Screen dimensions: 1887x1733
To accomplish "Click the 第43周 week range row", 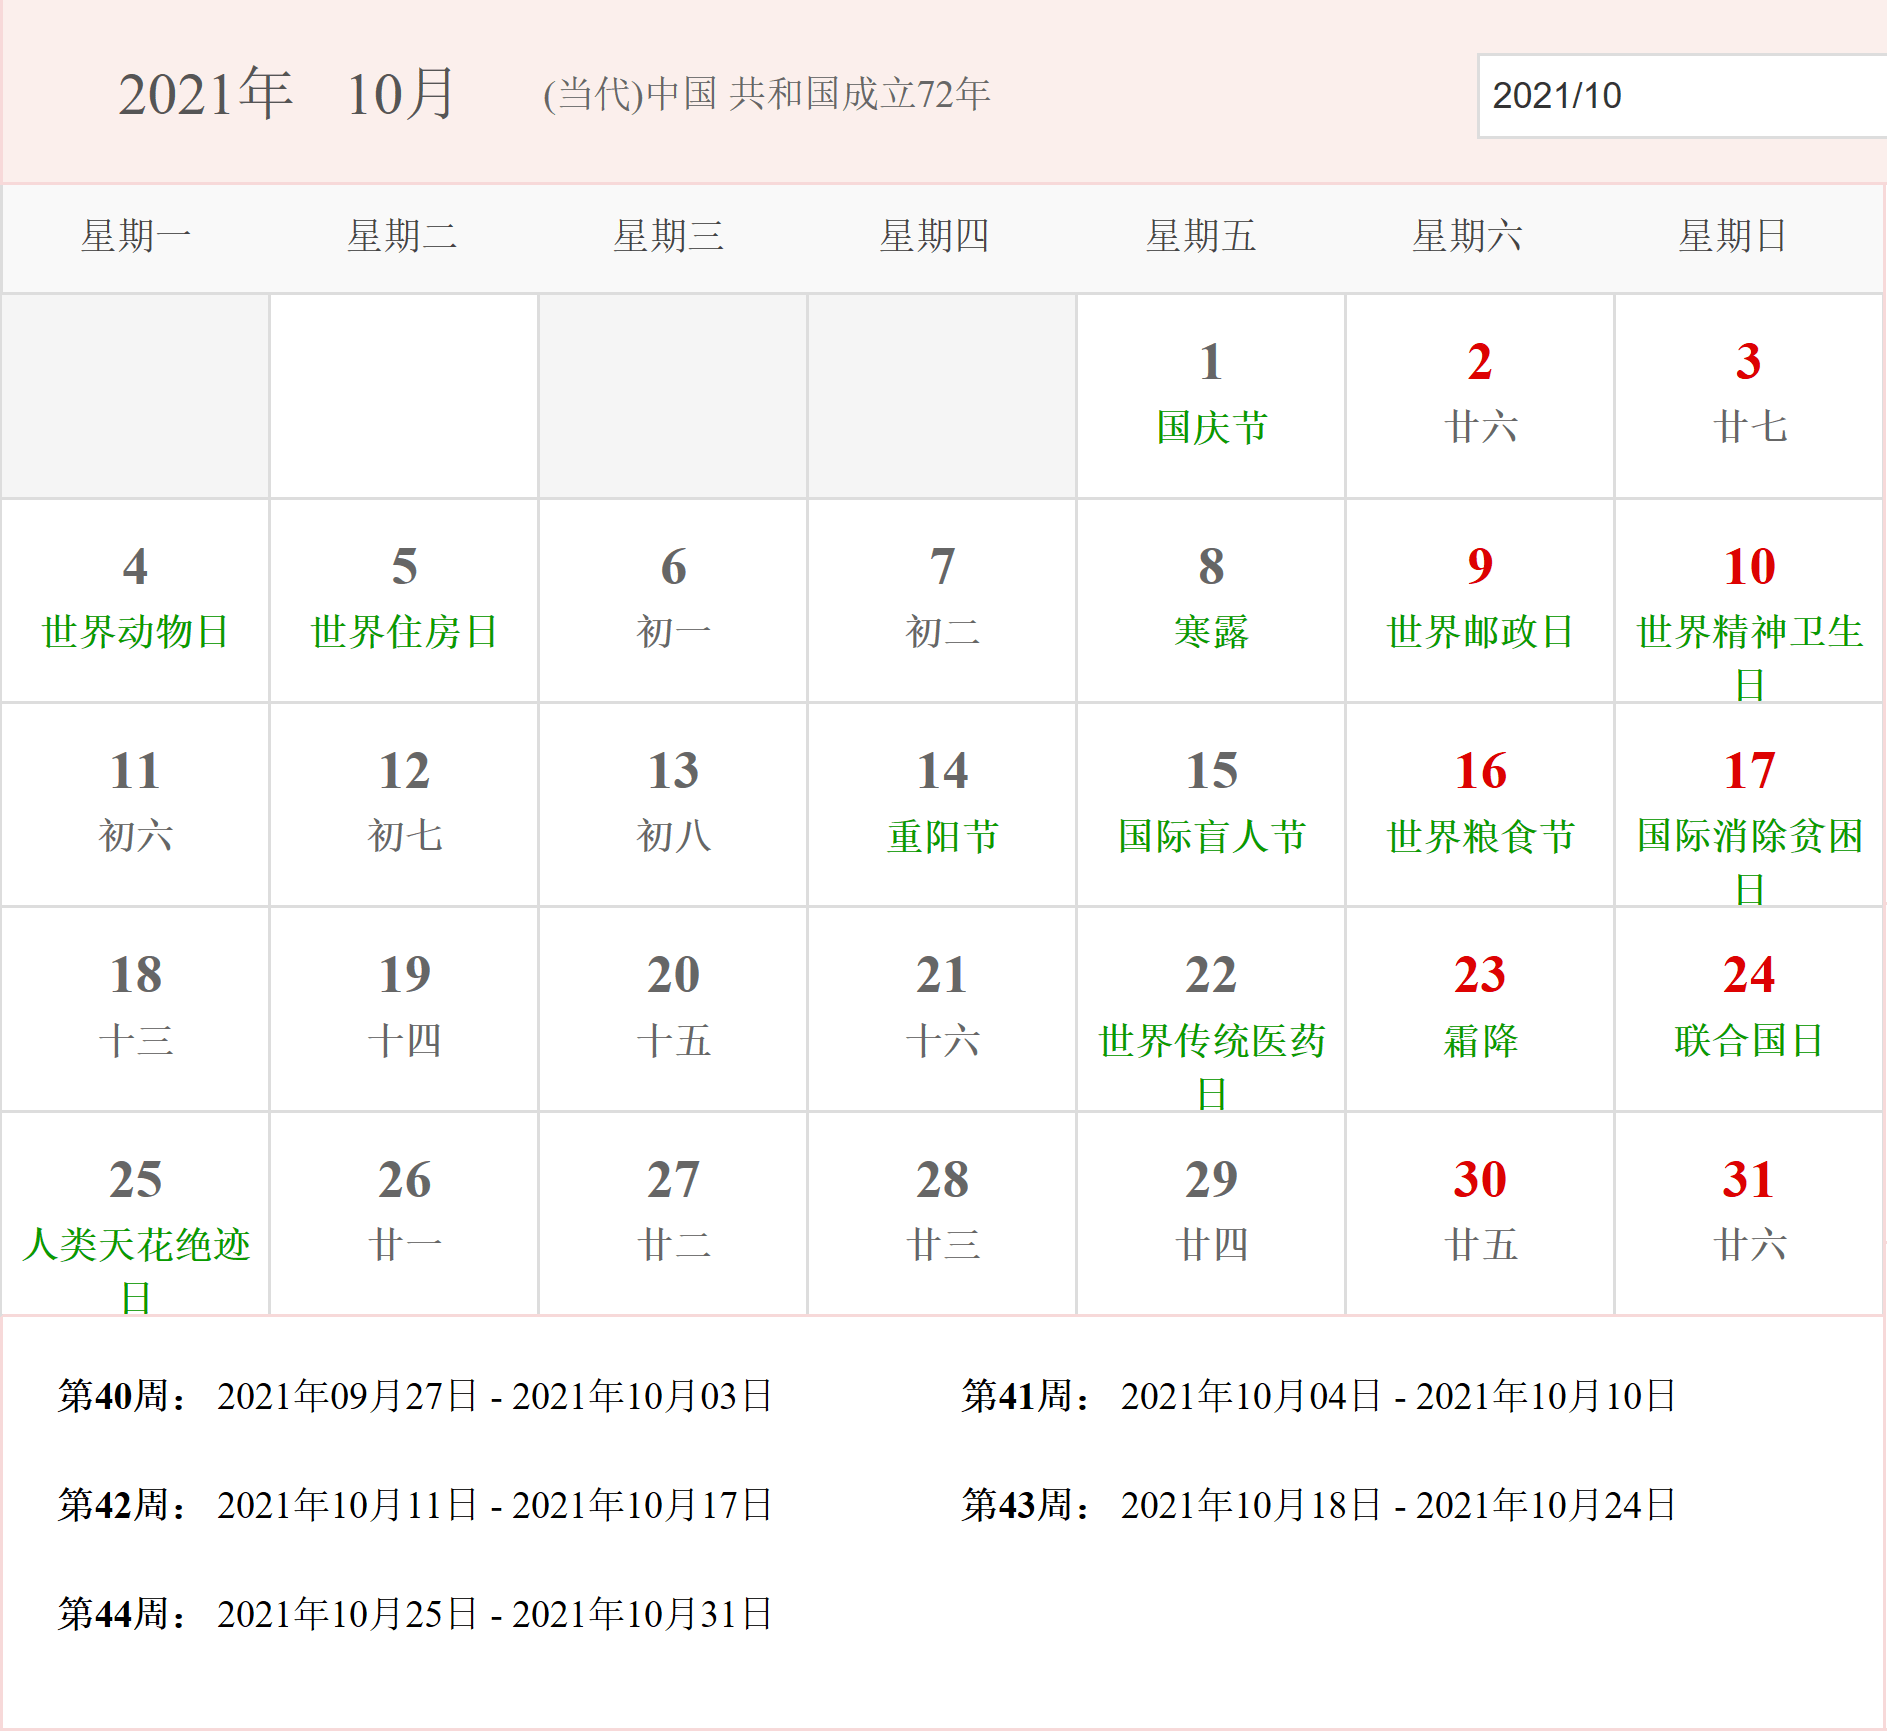I will (1319, 1505).
